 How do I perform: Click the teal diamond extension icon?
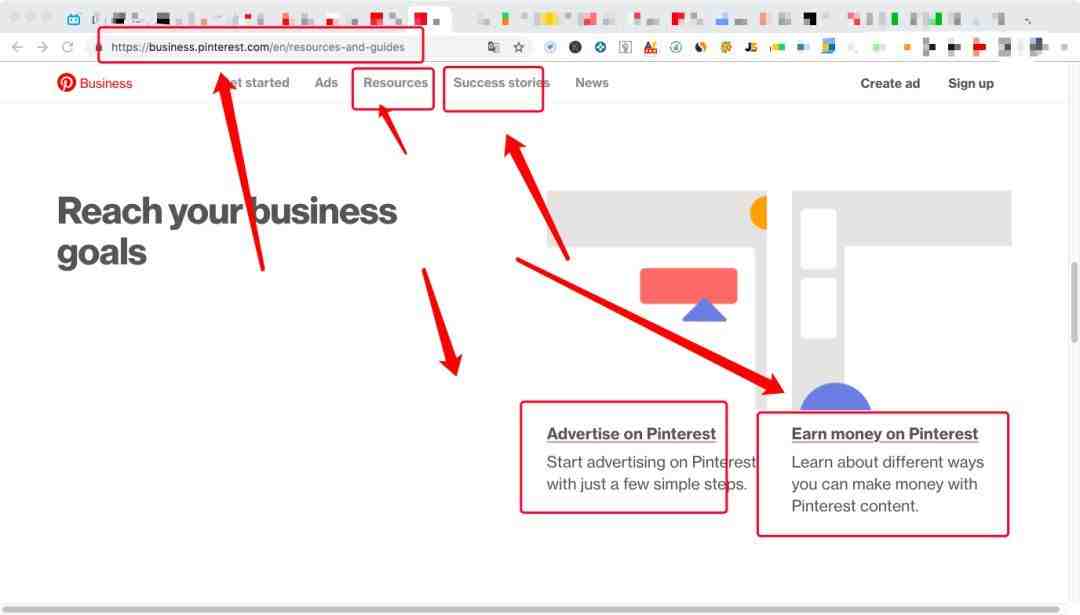point(601,47)
